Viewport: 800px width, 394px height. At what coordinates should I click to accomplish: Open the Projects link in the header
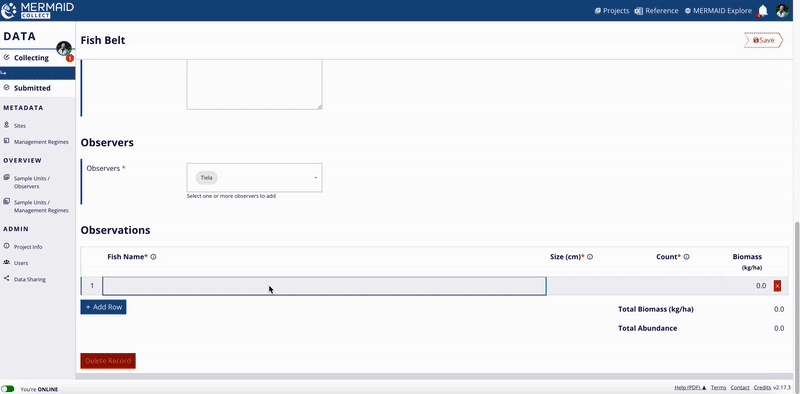point(612,11)
